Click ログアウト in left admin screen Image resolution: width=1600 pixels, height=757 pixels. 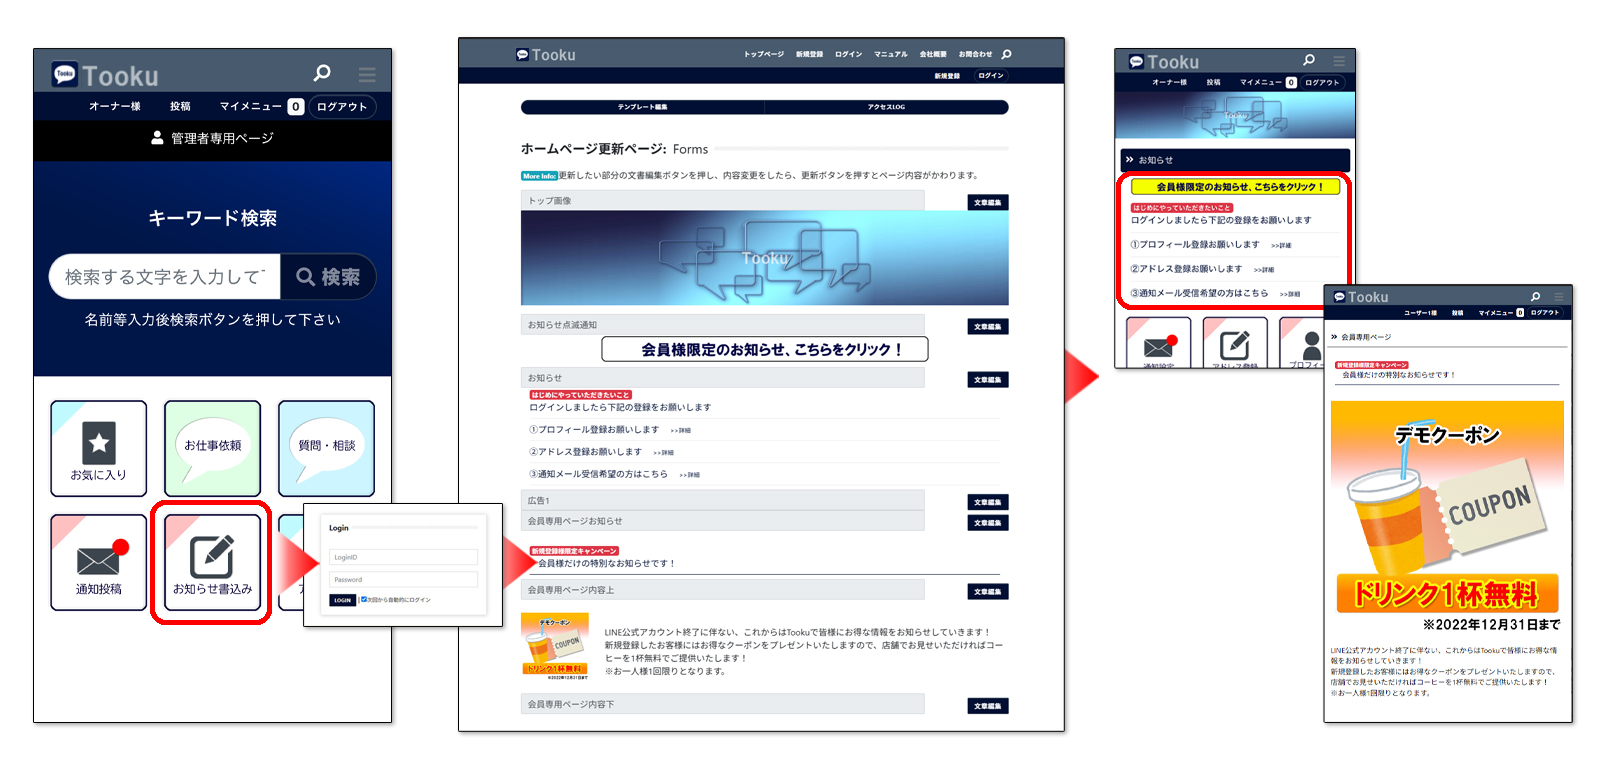pos(342,107)
